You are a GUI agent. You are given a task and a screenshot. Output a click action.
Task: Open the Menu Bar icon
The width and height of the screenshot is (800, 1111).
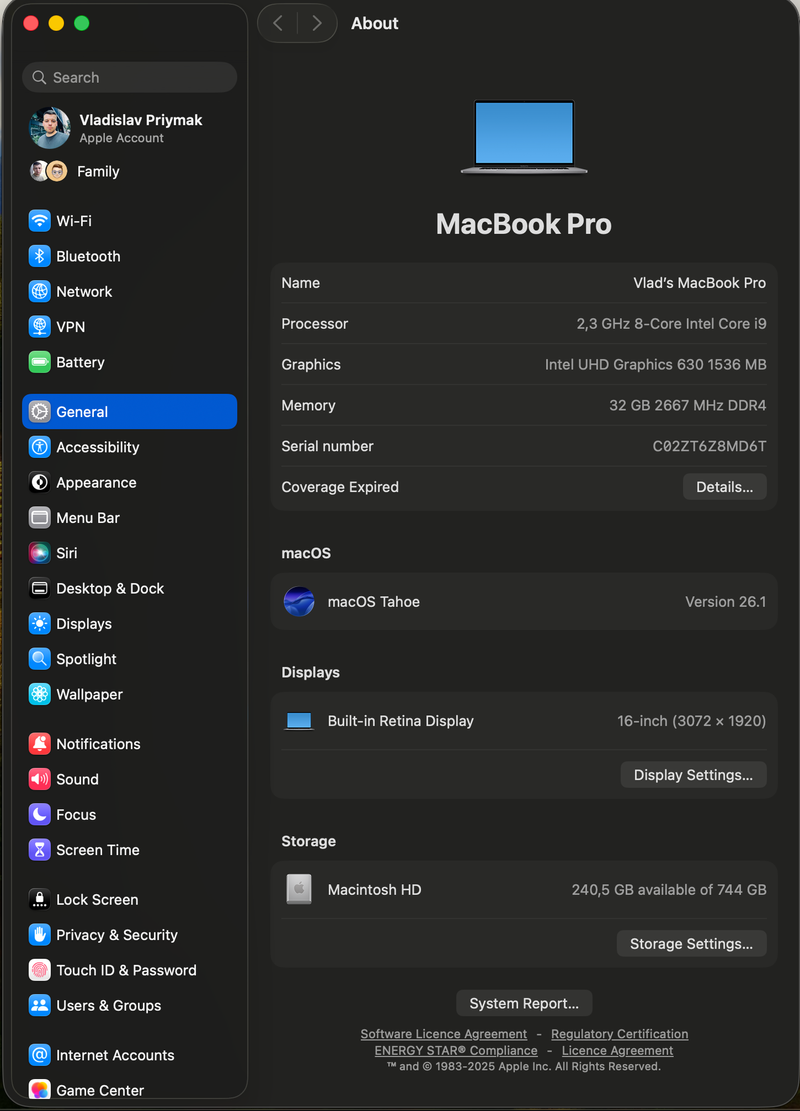(40, 518)
